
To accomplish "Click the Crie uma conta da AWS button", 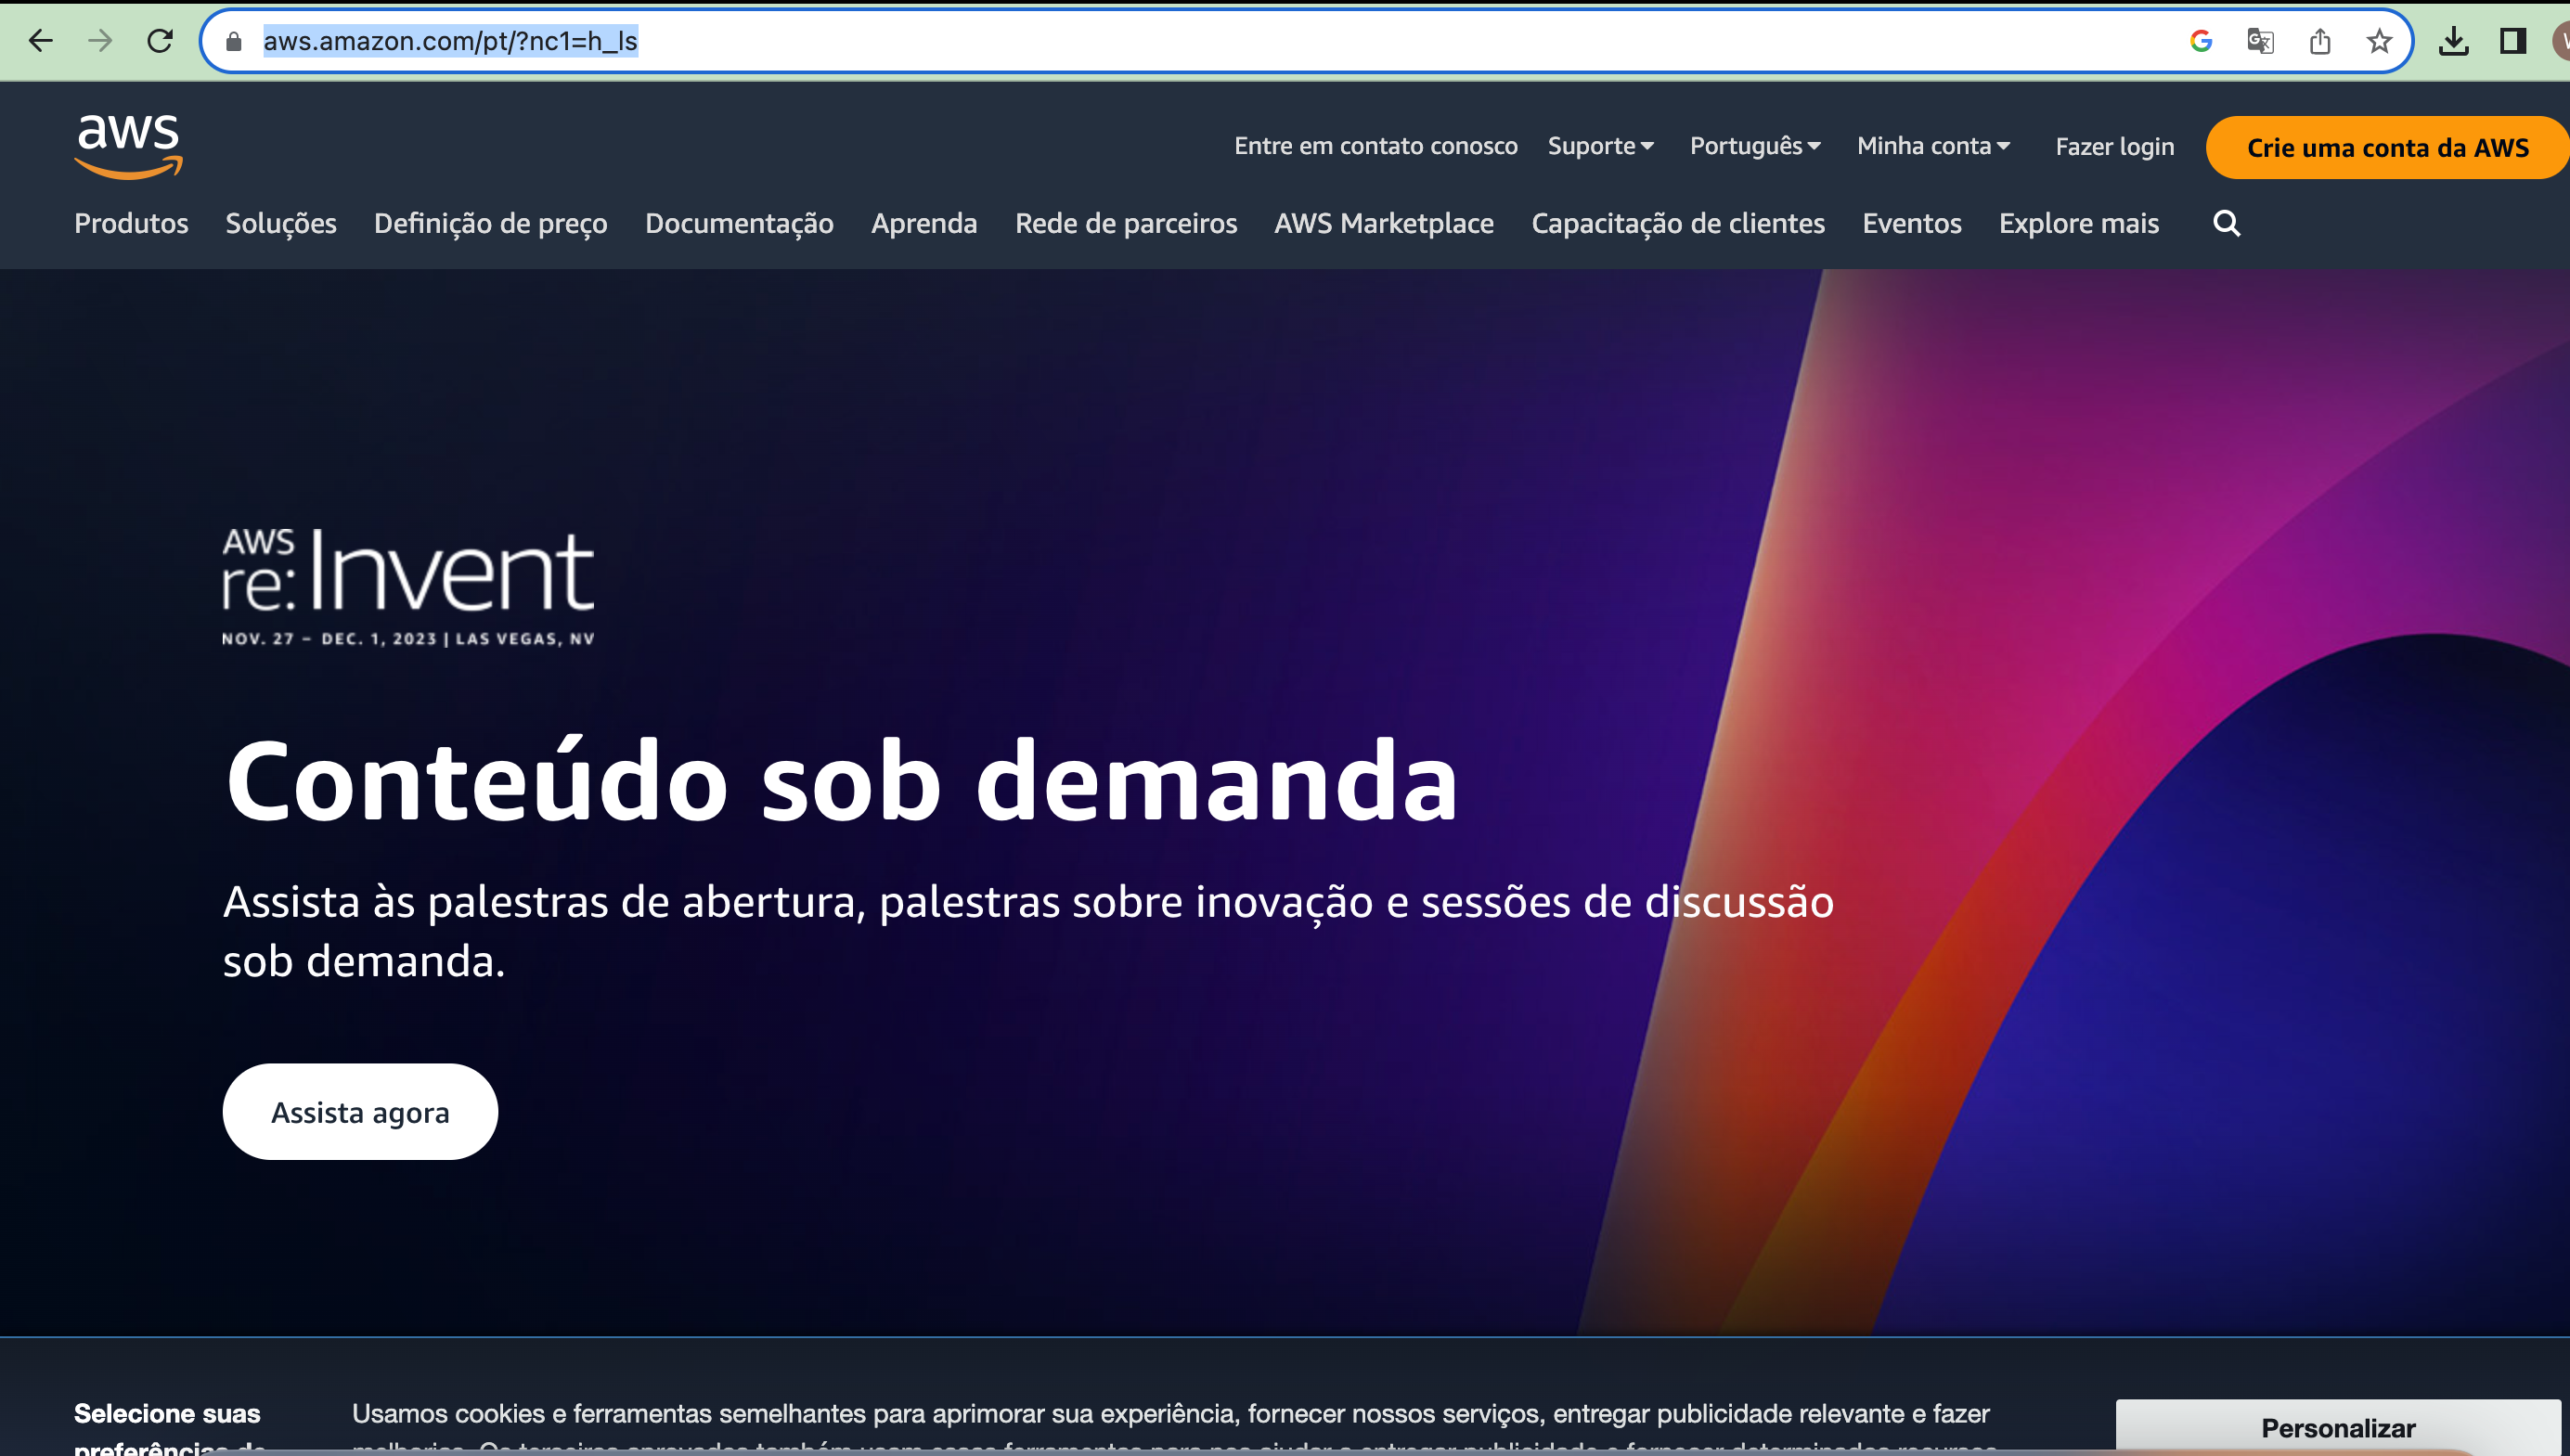I will 2387,147.
